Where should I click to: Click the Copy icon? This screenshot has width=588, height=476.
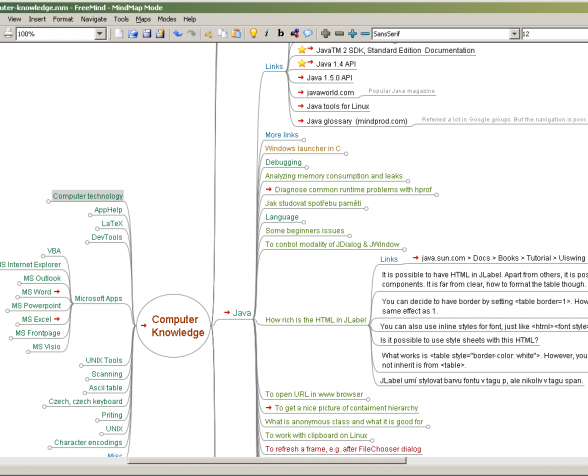[x=223, y=33]
